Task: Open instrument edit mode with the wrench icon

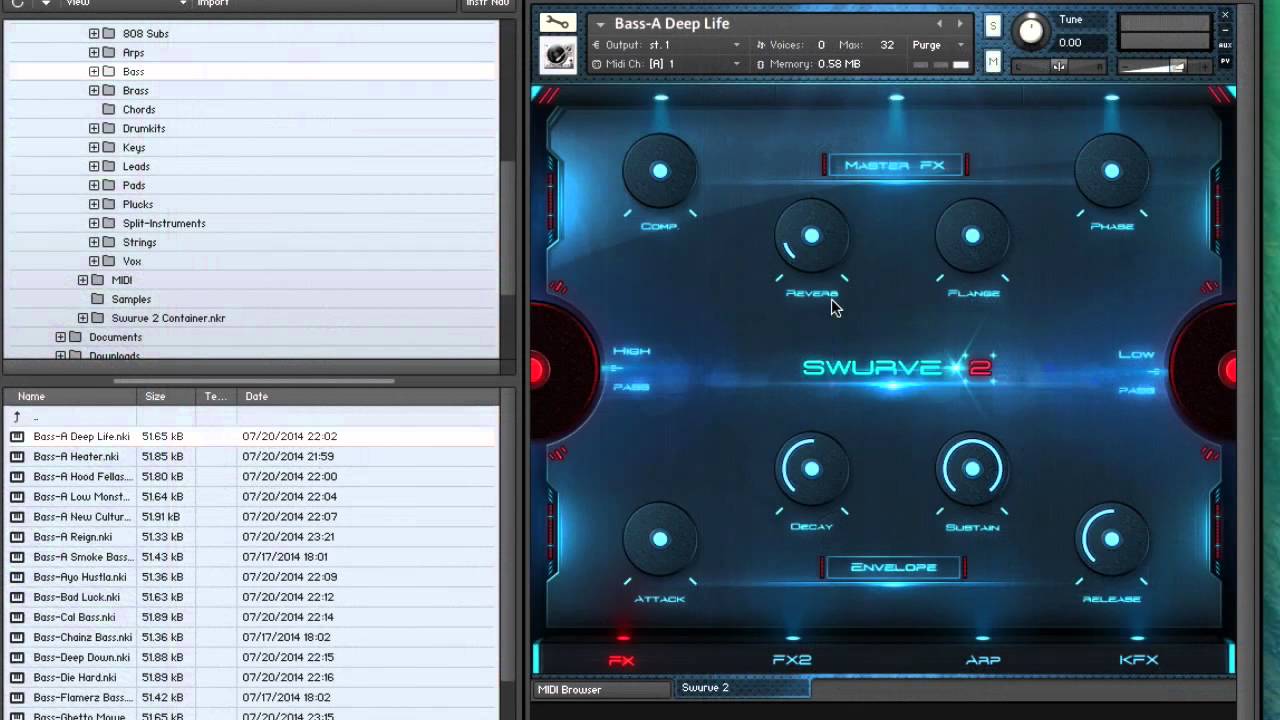Action: click(558, 23)
